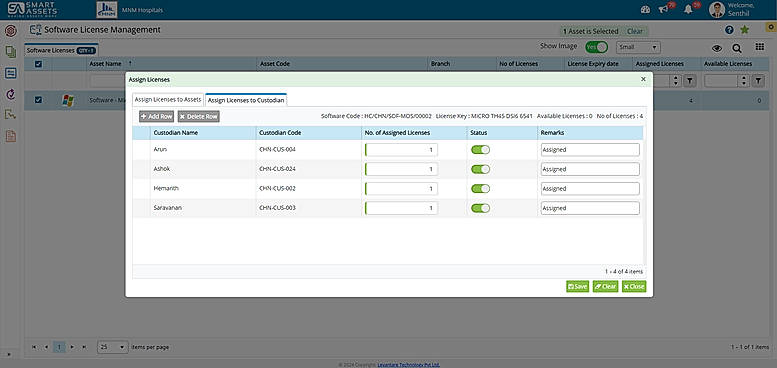Click the Windows software asset thumbnail
Screen dimensions: 777x368
(68, 101)
